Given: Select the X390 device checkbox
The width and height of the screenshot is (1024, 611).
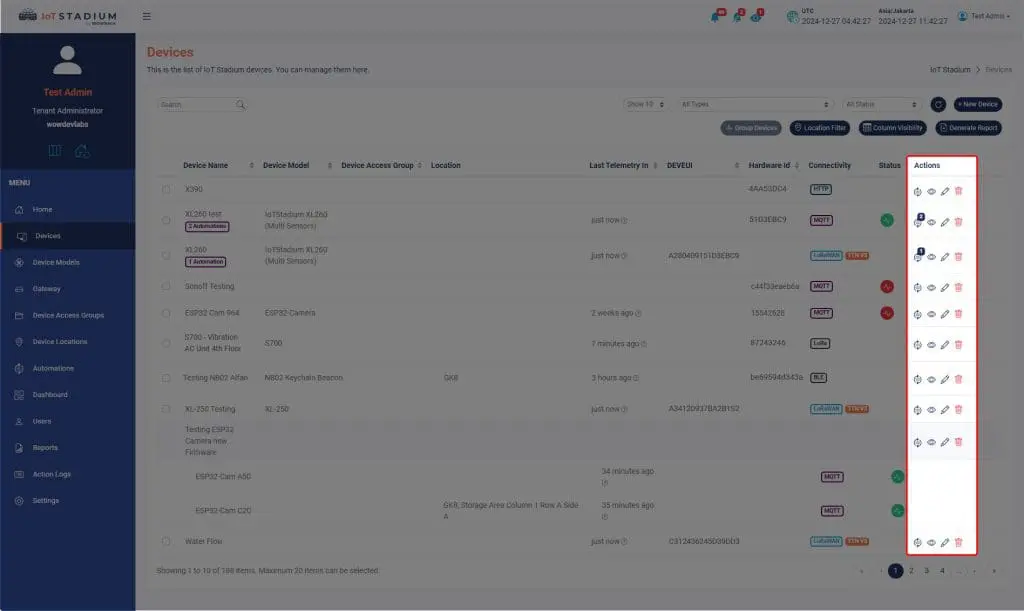Looking at the screenshot, I should (166, 189).
